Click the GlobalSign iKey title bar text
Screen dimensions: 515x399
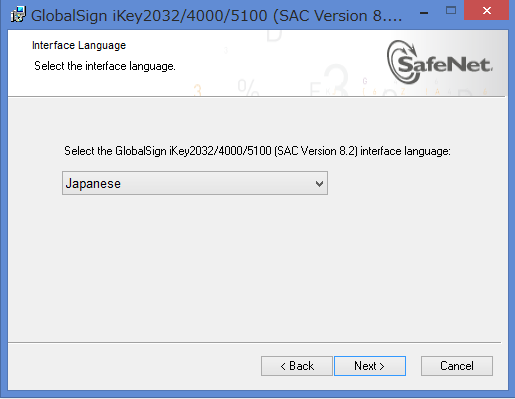pos(216,16)
